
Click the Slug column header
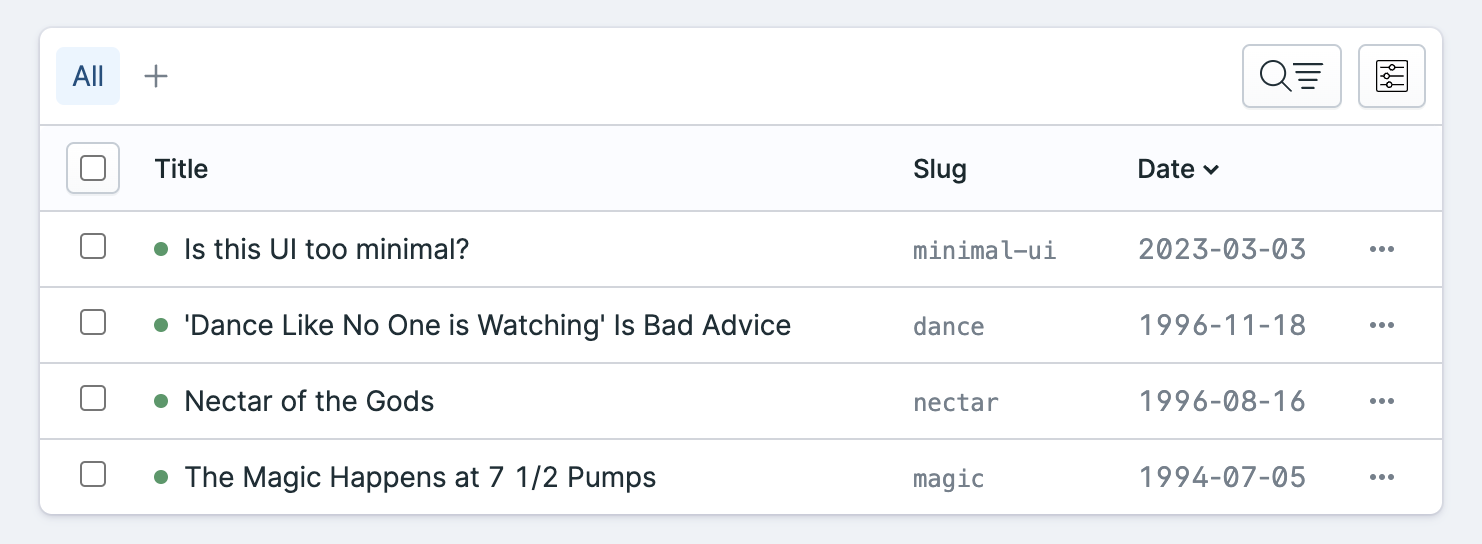[x=940, y=169]
